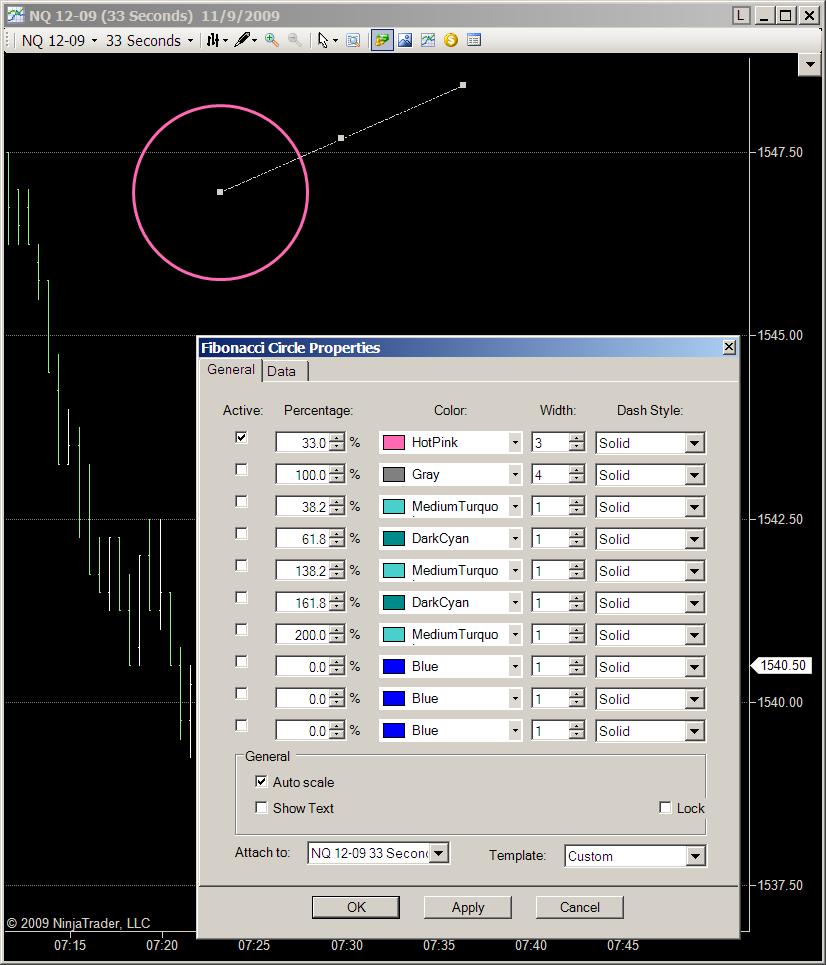This screenshot has height=965, width=826.
Task: Toggle the Auto scale checkbox
Action: [x=261, y=782]
